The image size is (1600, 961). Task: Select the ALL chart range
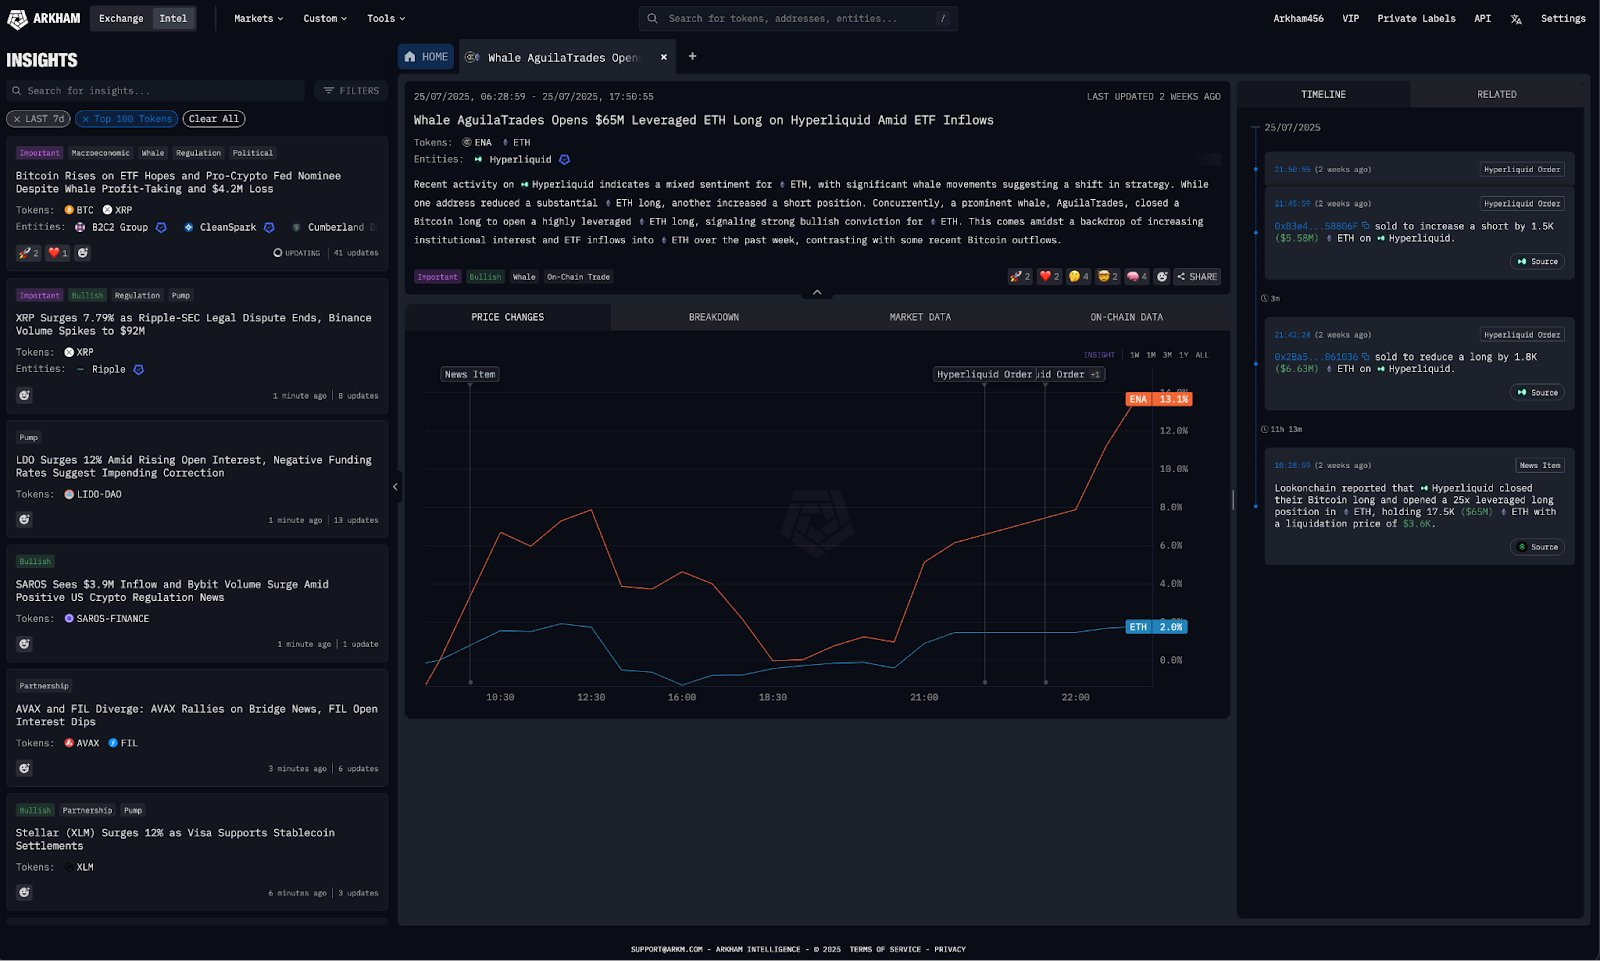pyautogui.click(x=1202, y=355)
